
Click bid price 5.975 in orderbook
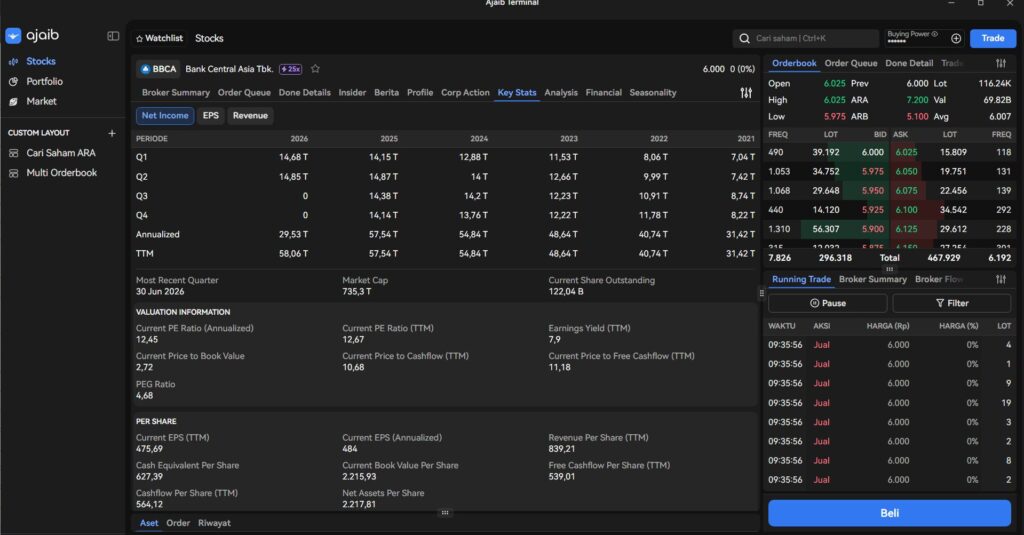[x=872, y=171]
